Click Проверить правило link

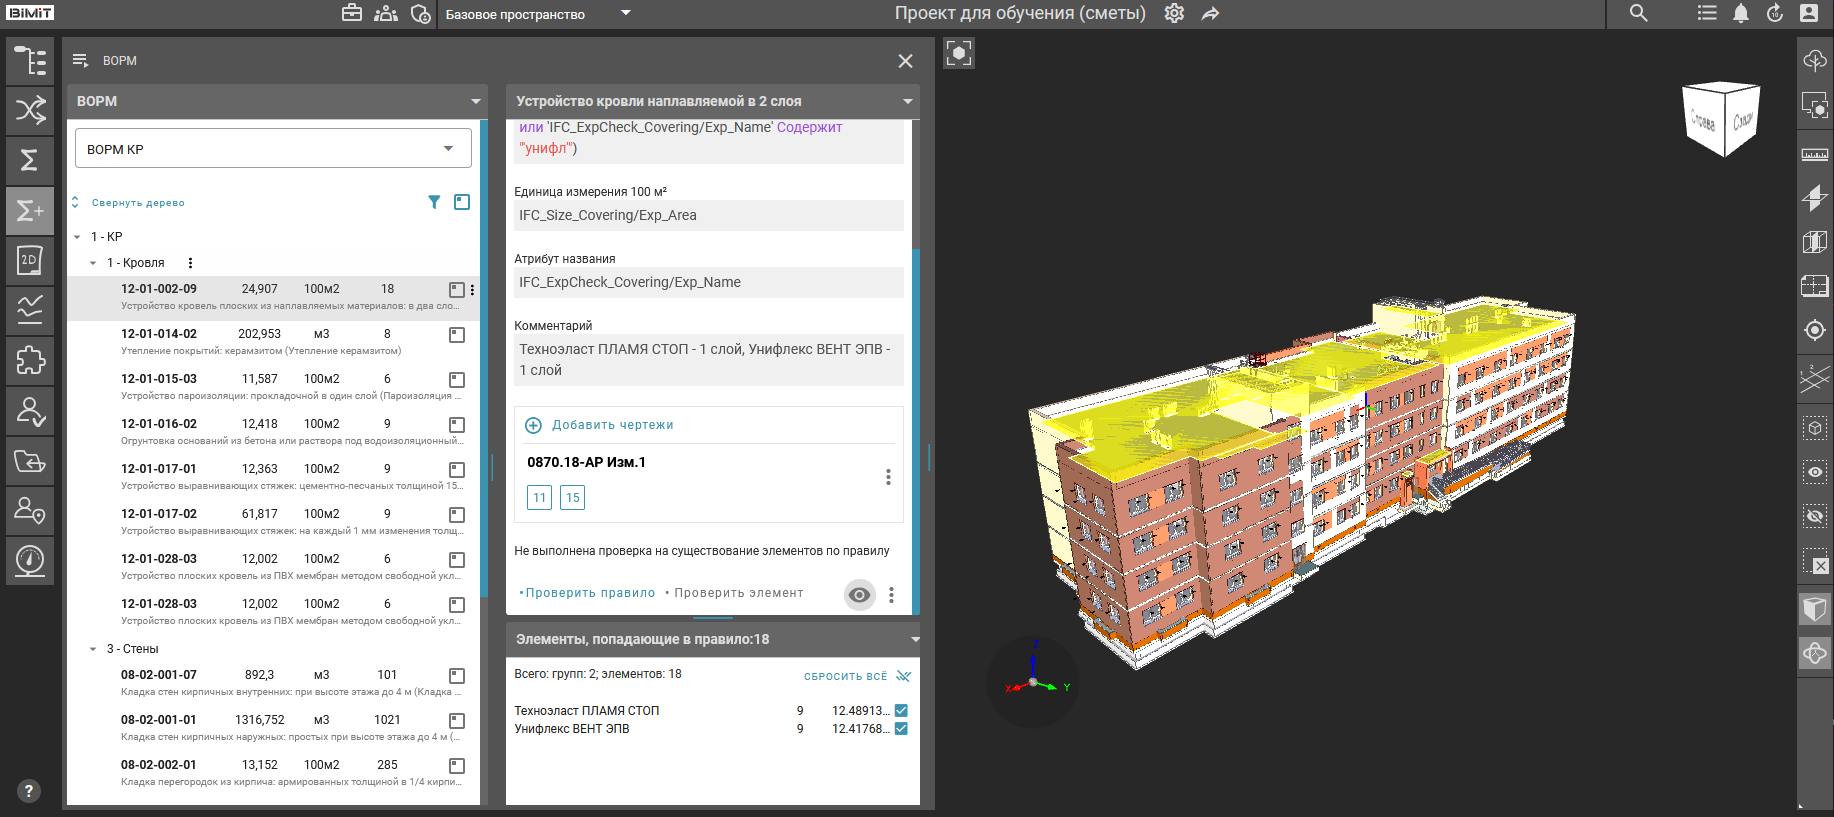pyautogui.click(x=590, y=593)
